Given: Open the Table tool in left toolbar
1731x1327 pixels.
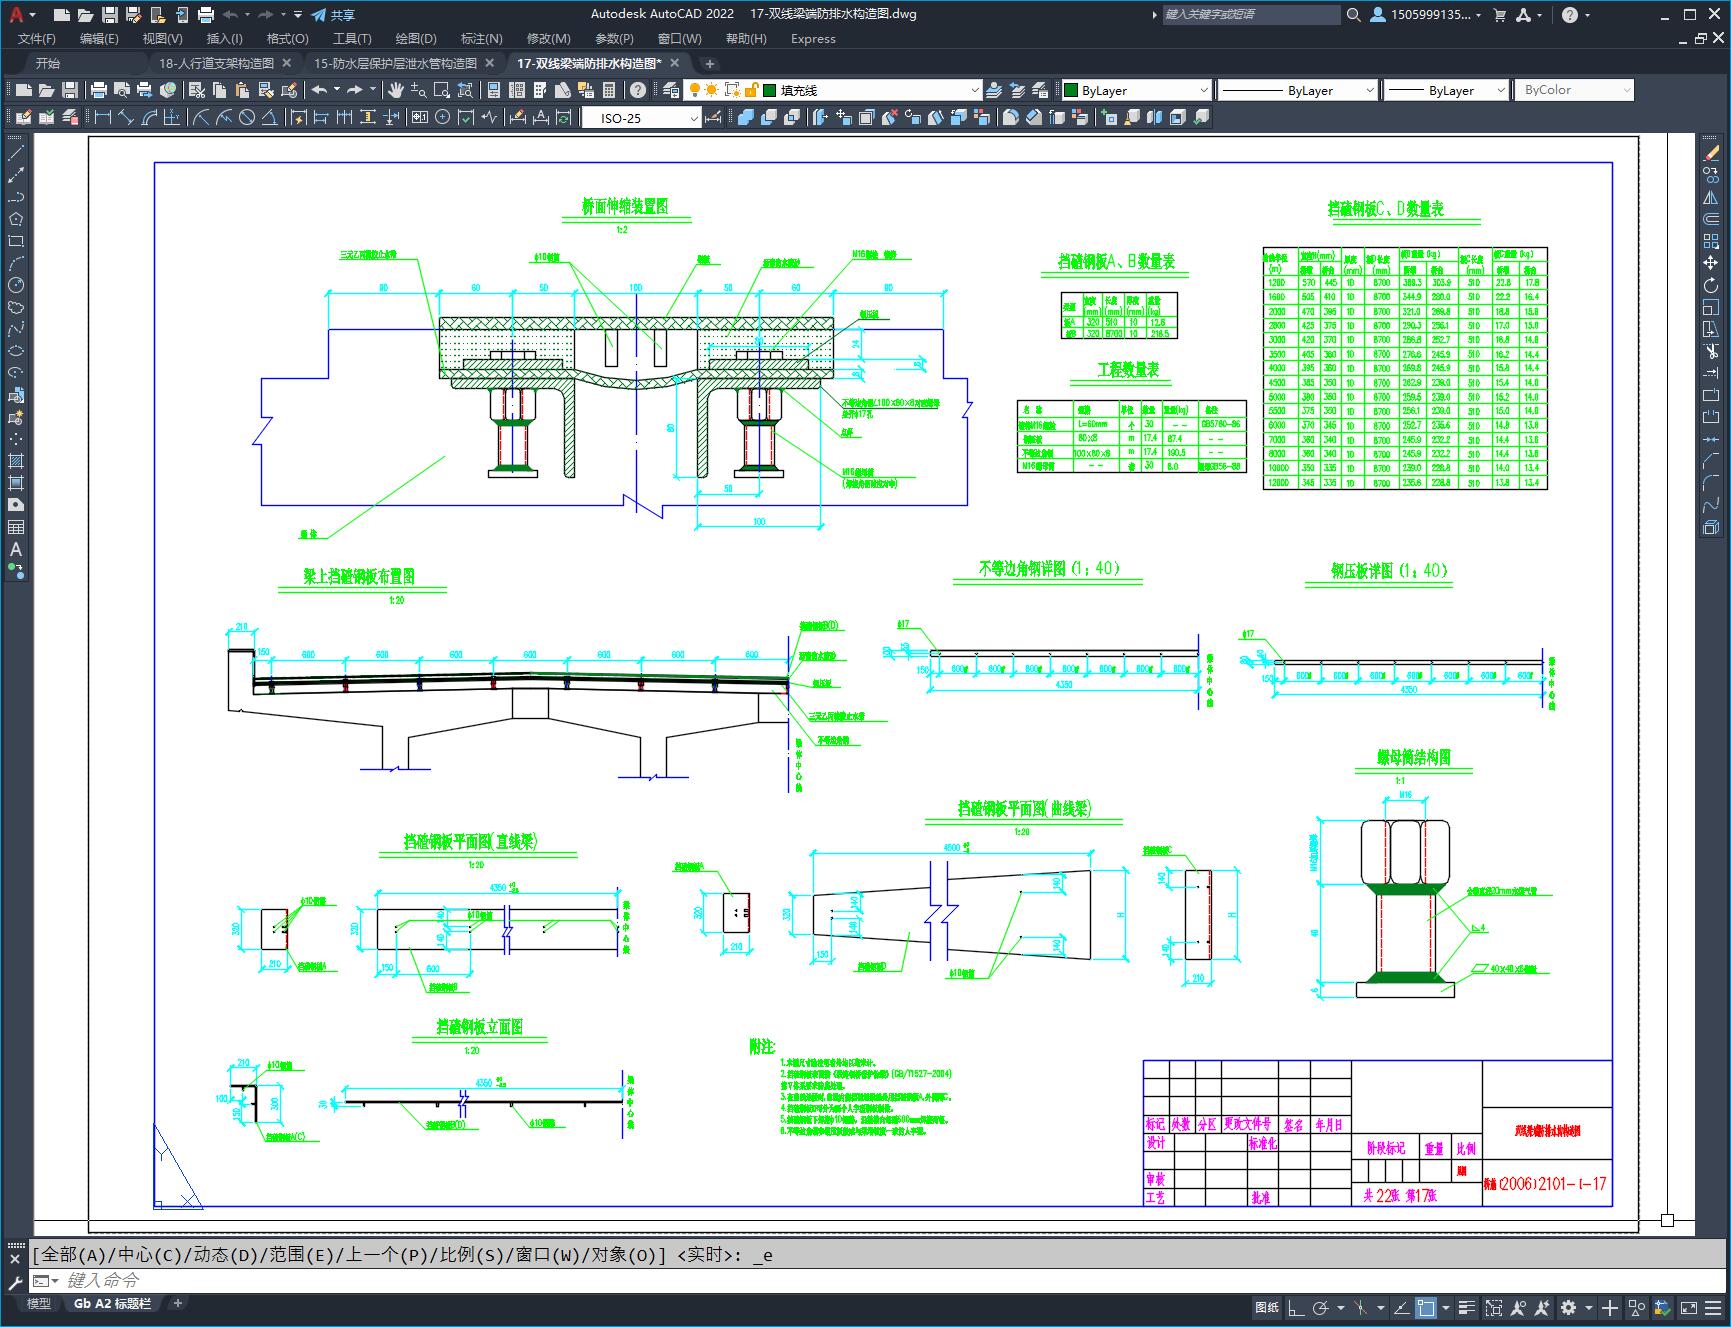Looking at the screenshot, I should [16, 527].
